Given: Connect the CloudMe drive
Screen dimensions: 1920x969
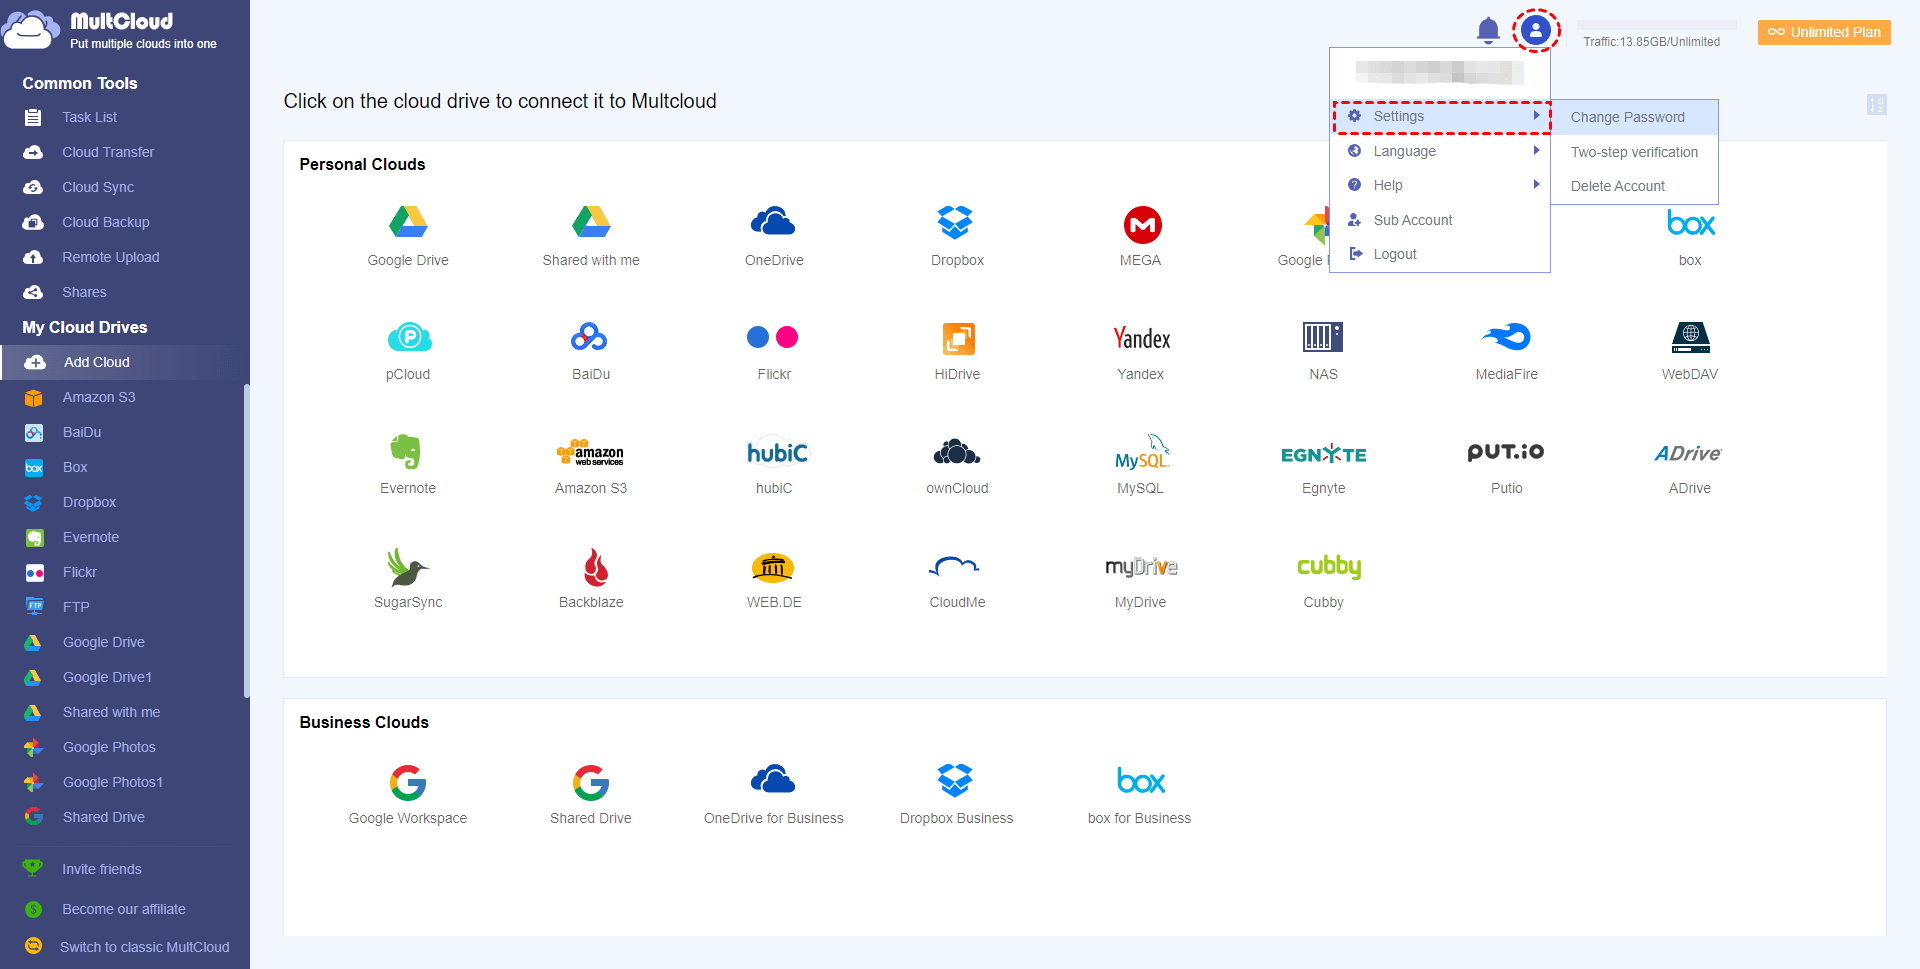Looking at the screenshot, I should pyautogui.click(x=955, y=567).
